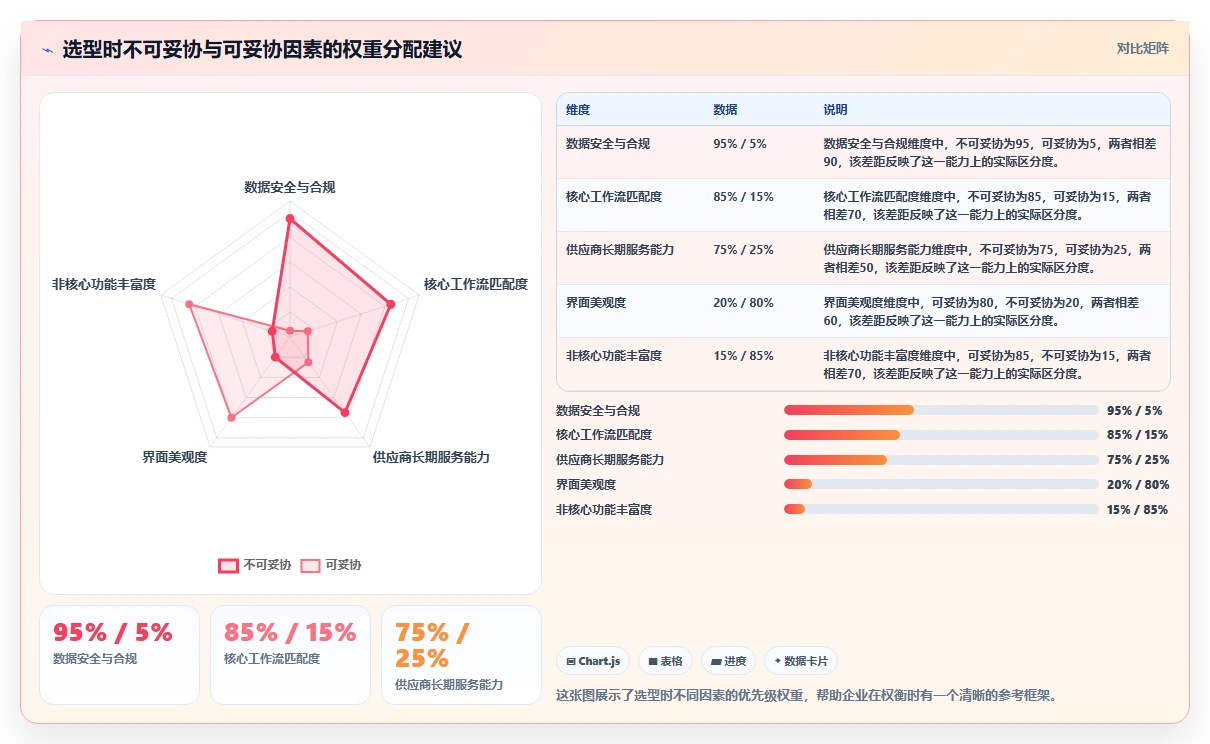
Task: Click the lightning icon beside the title
Action: tap(47, 50)
